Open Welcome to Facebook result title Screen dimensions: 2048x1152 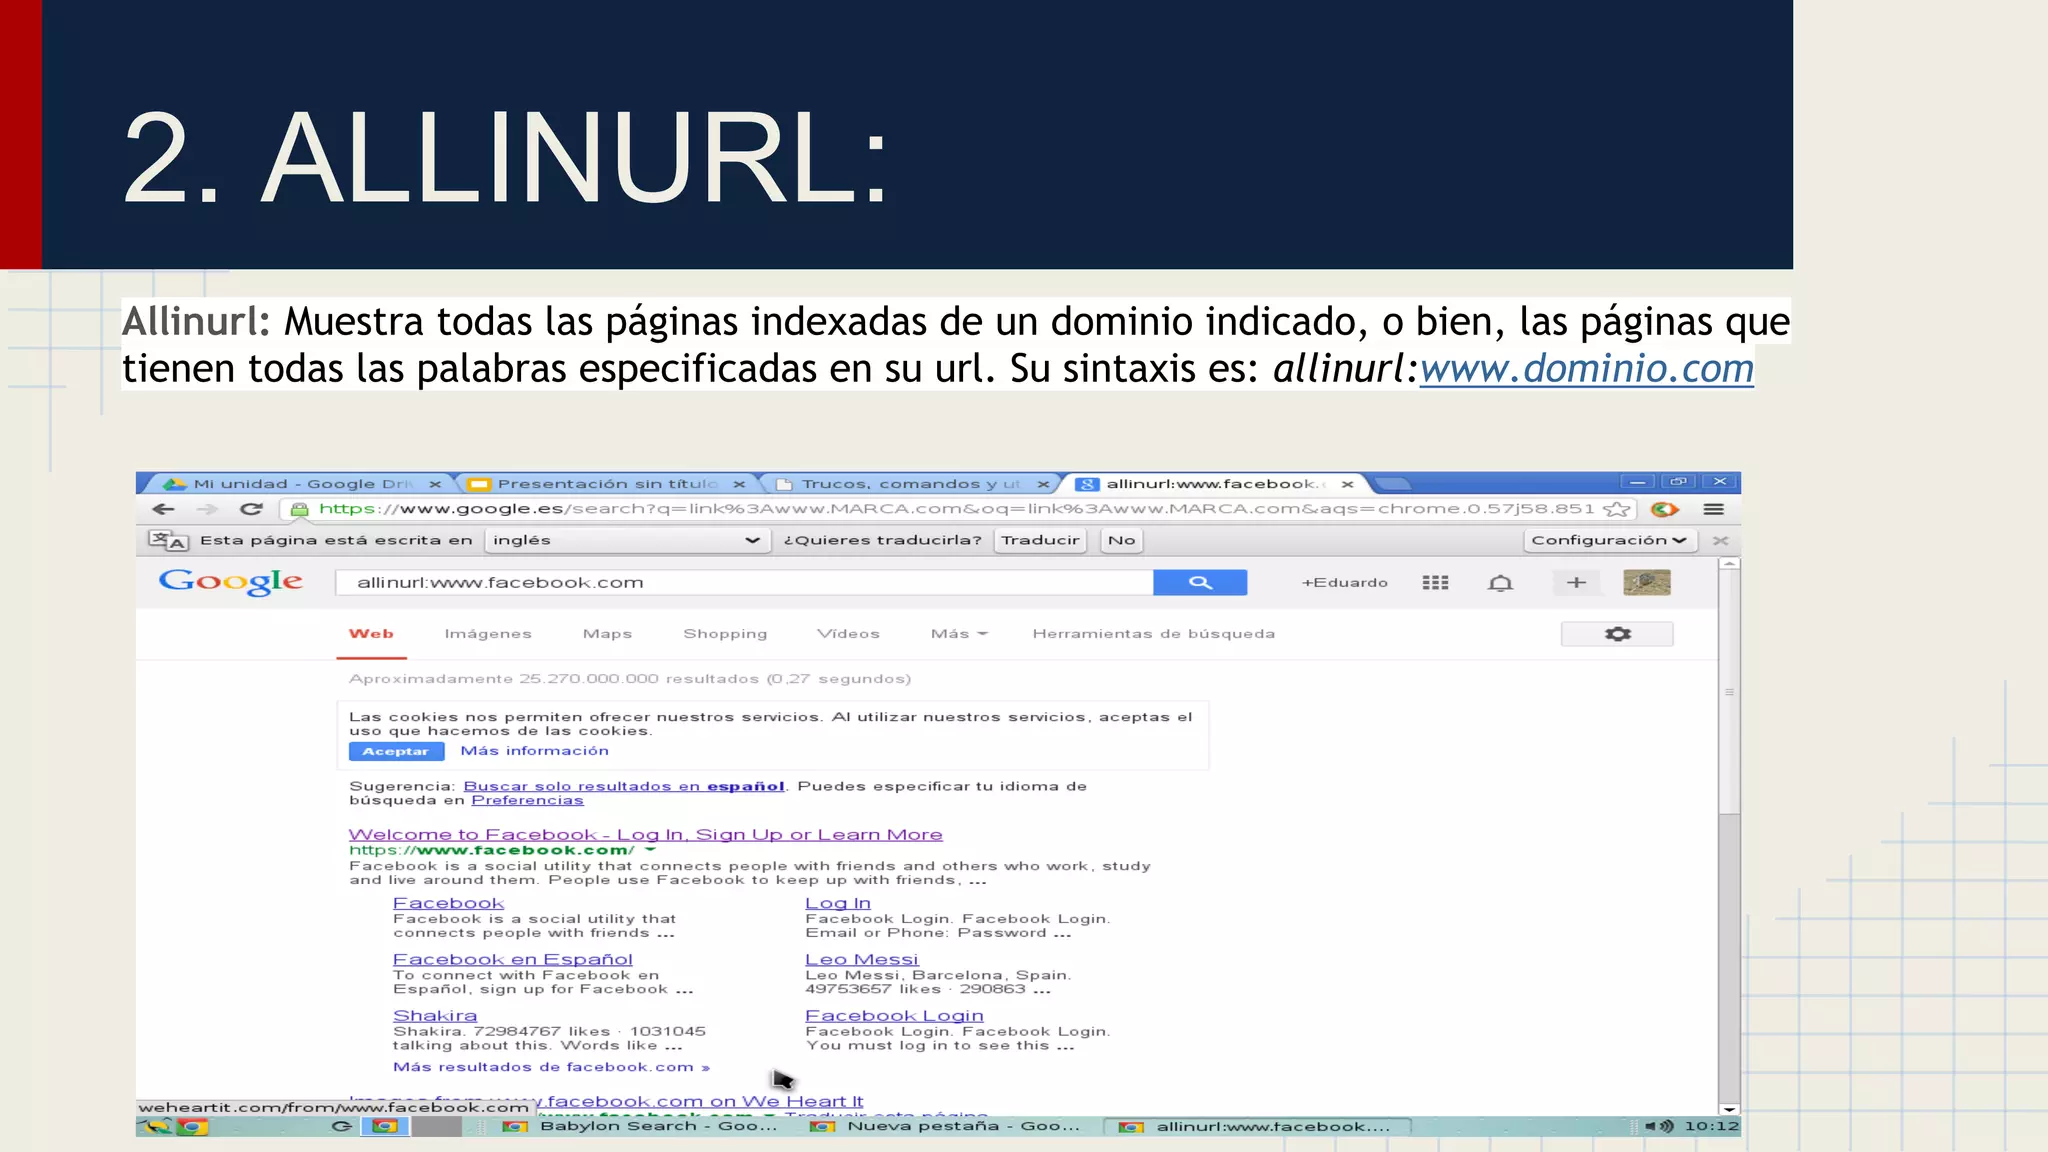coord(645,834)
